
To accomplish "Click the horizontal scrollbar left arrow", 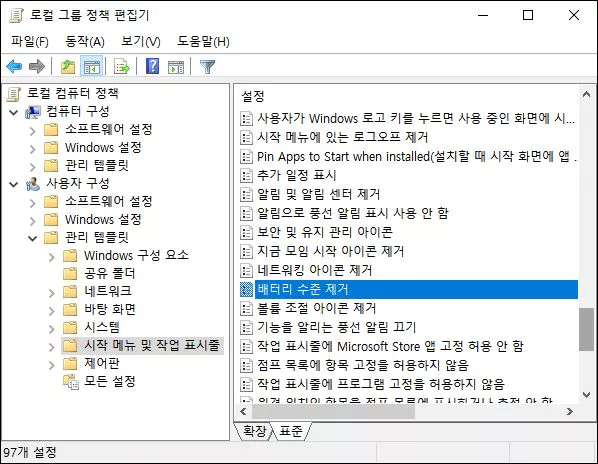I will (243, 411).
